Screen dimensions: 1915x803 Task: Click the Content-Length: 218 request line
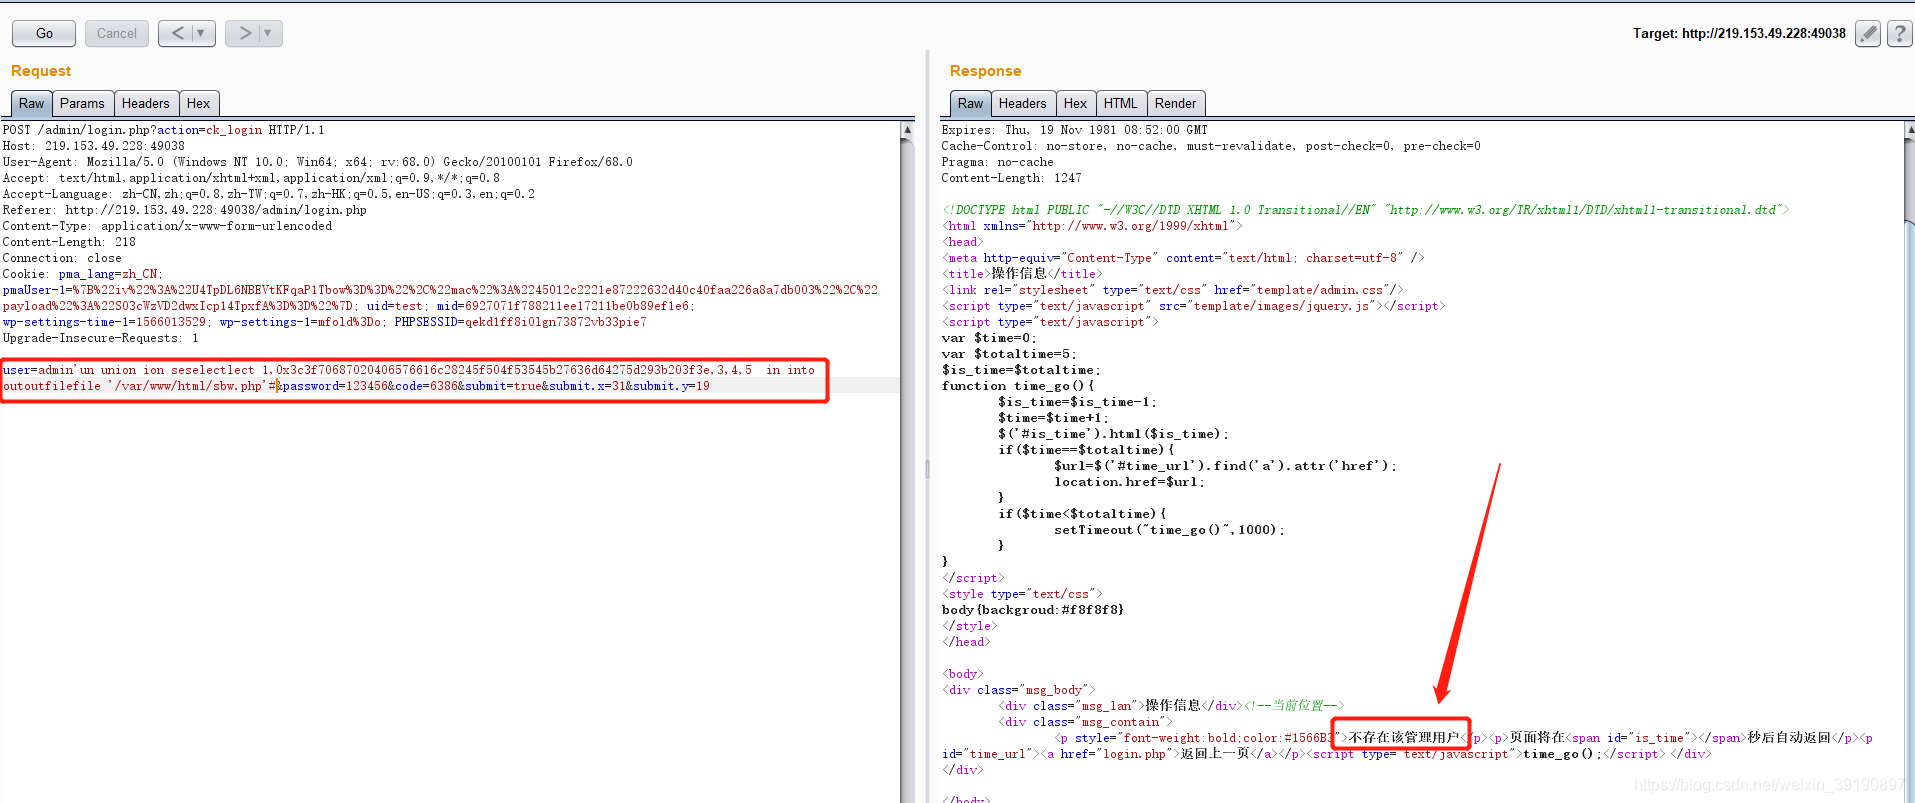(69, 242)
